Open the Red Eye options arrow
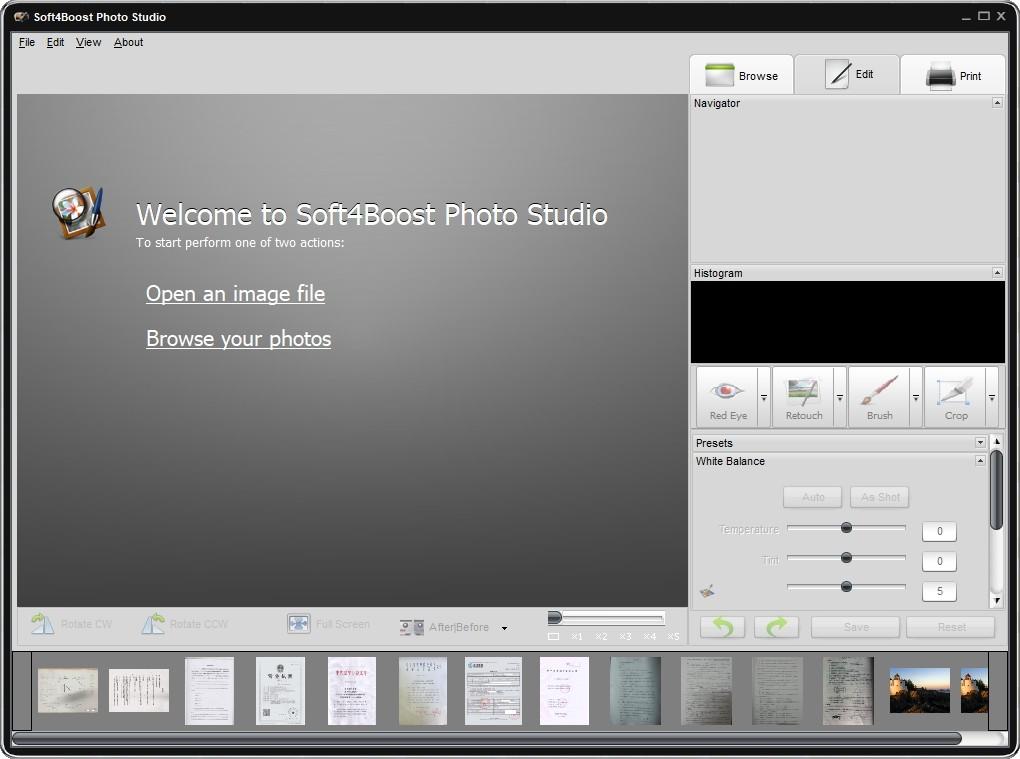Screen dimensions: 1020x759 pyautogui.click(x=764, y=397)
